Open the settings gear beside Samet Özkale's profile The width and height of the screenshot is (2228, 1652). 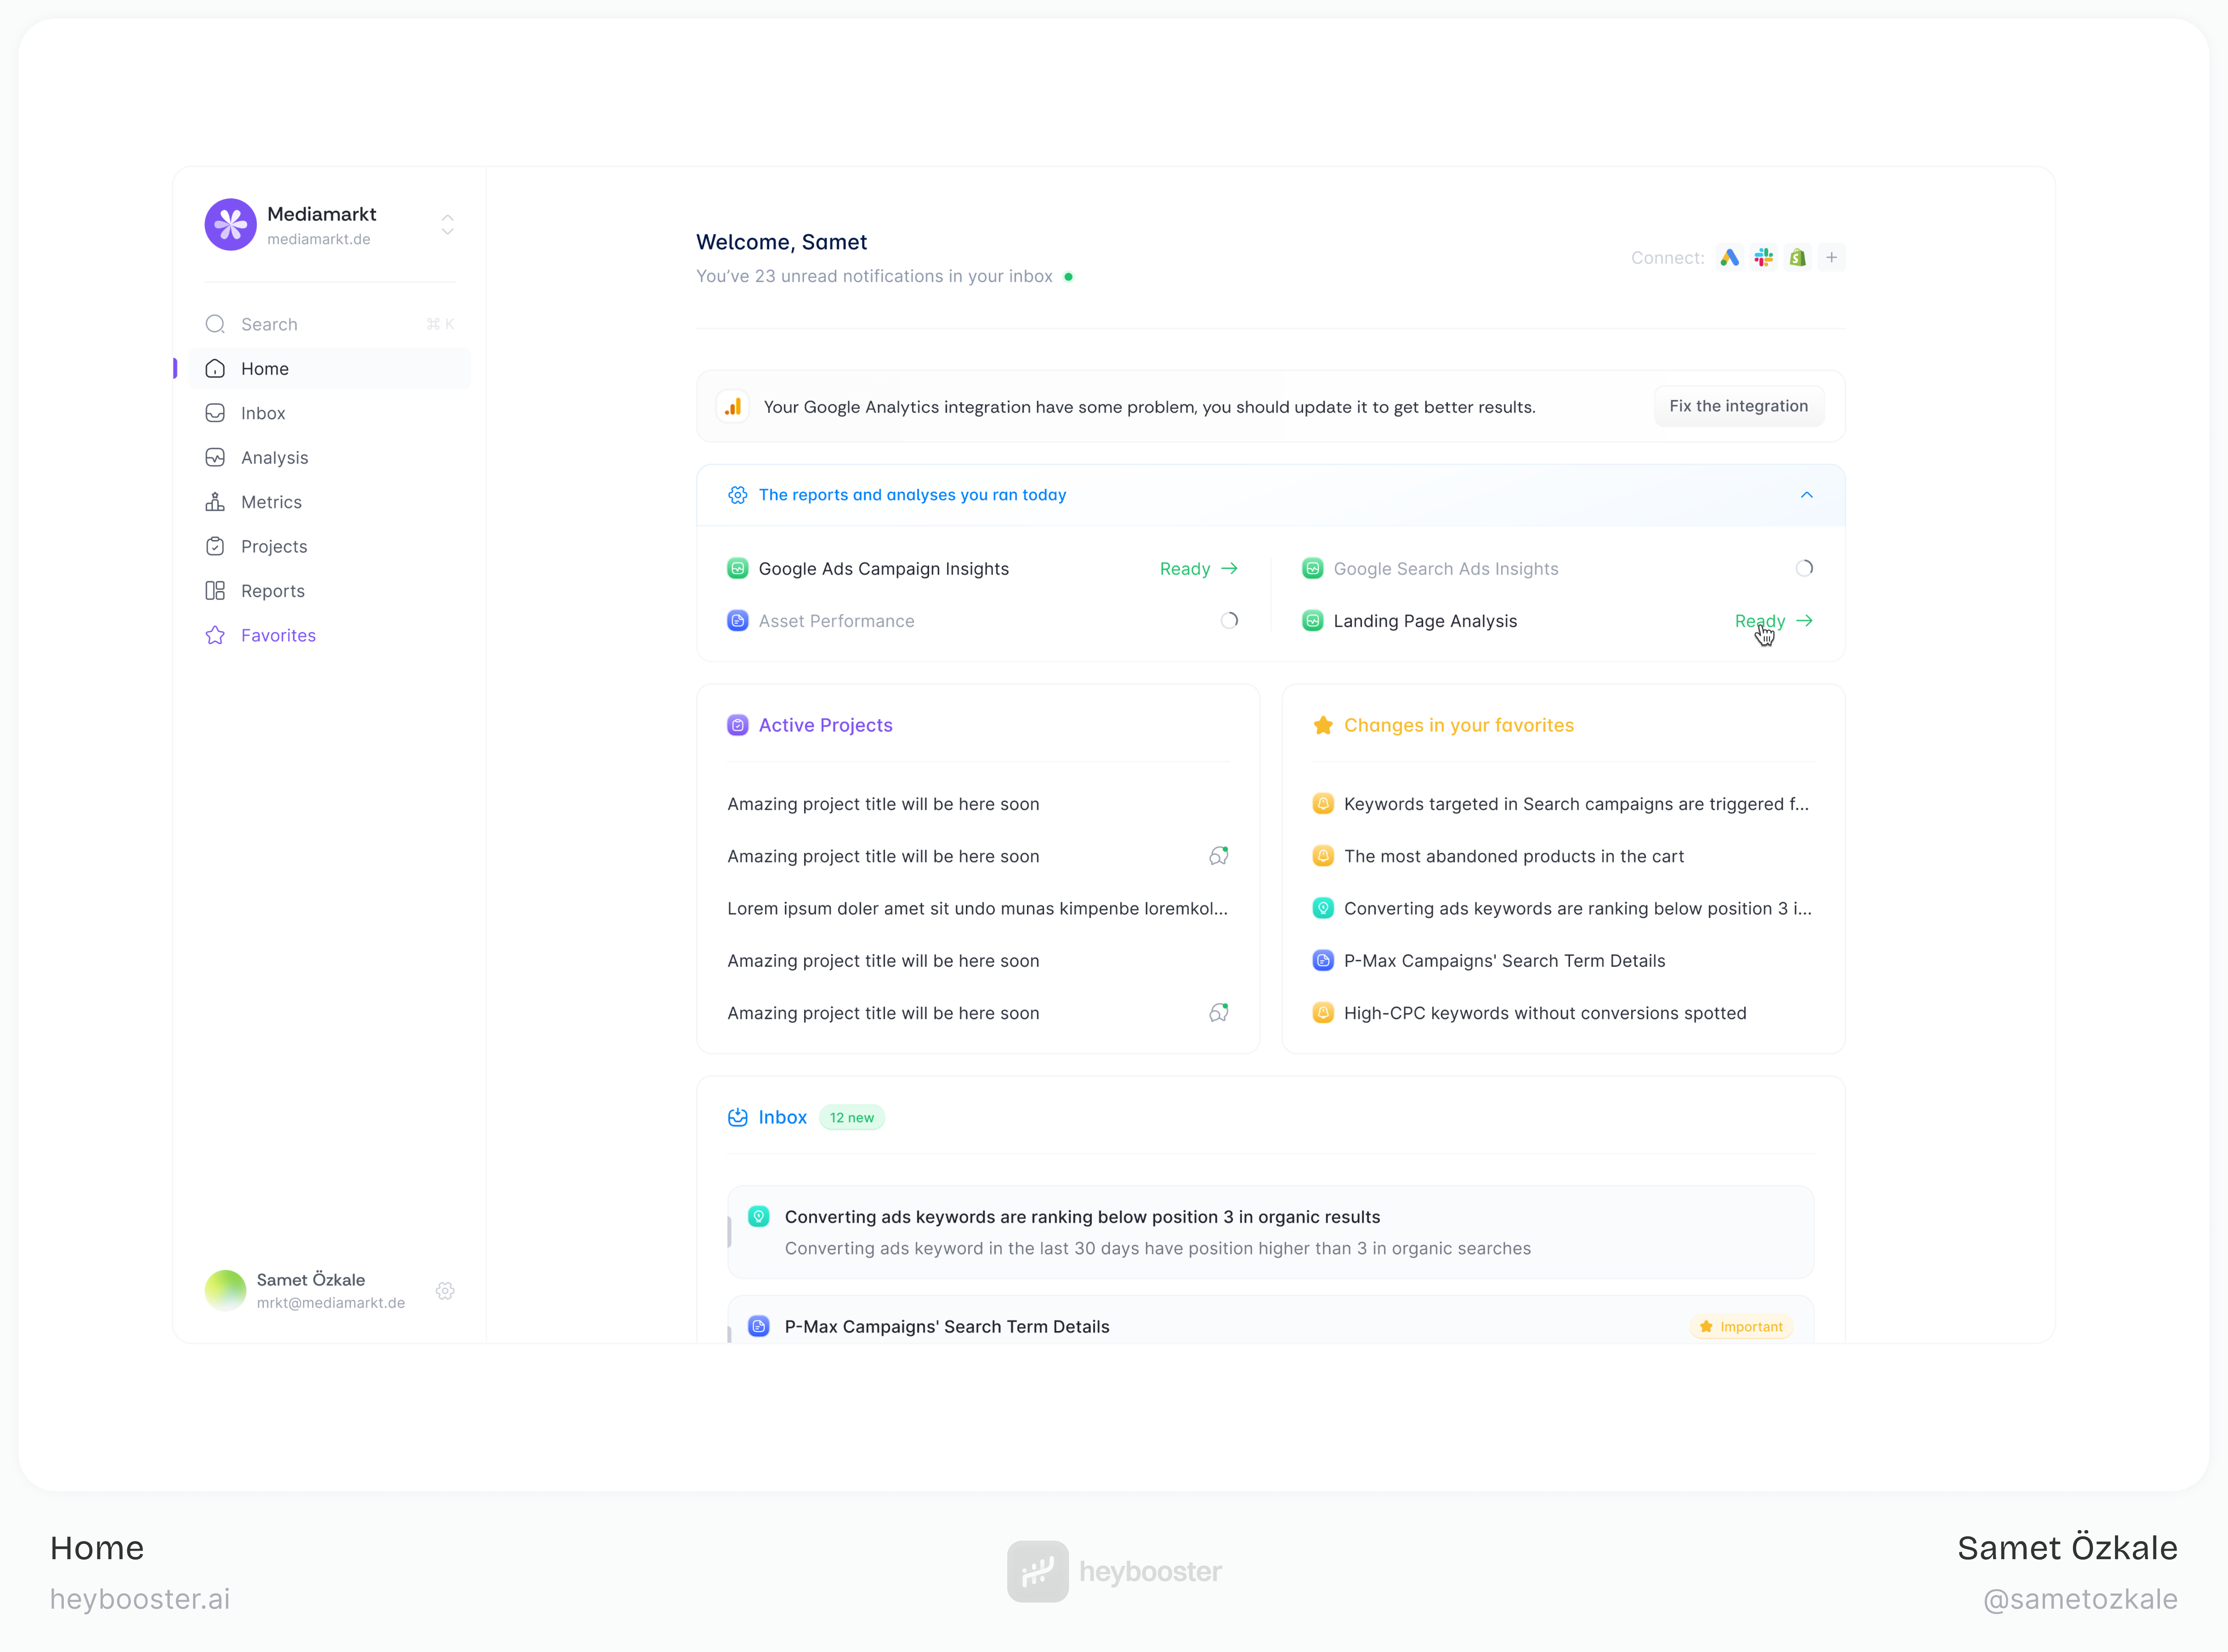click(x=445, y=1290)
